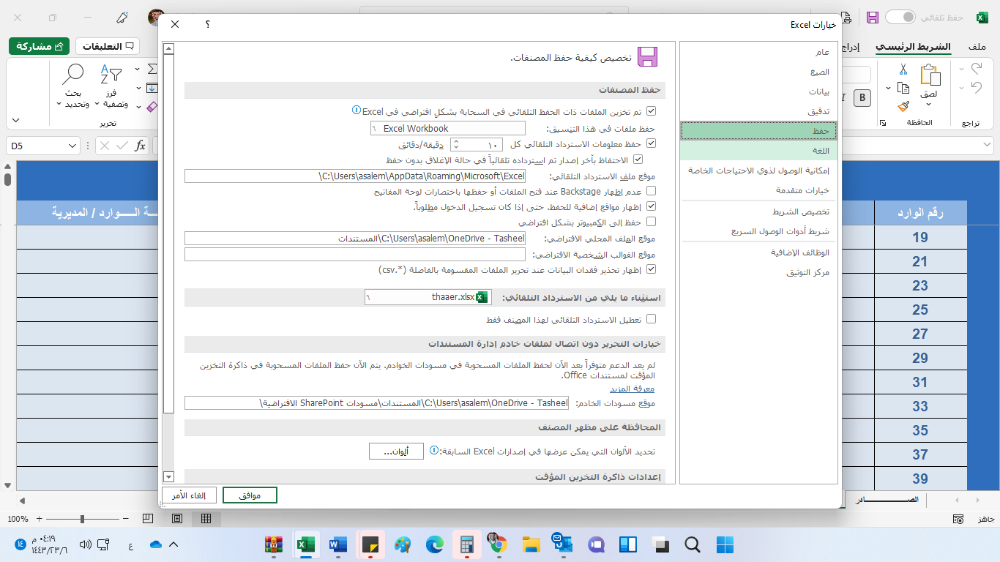1000x562 pixels.
Task: Switch to Page Break Preview view icon
Action: tap(148, 519)
